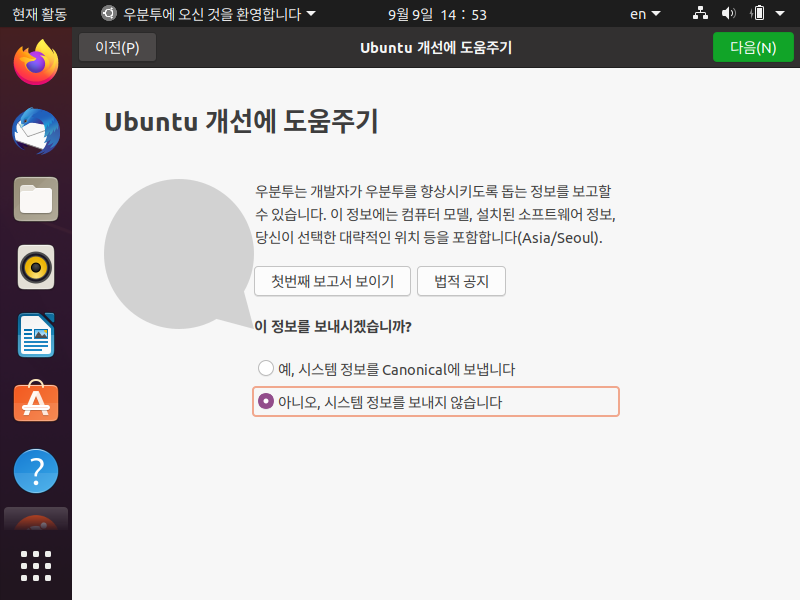Expand the system menu arrow
800x600 pixels.
pyautogui.click(x=780, y=13)
